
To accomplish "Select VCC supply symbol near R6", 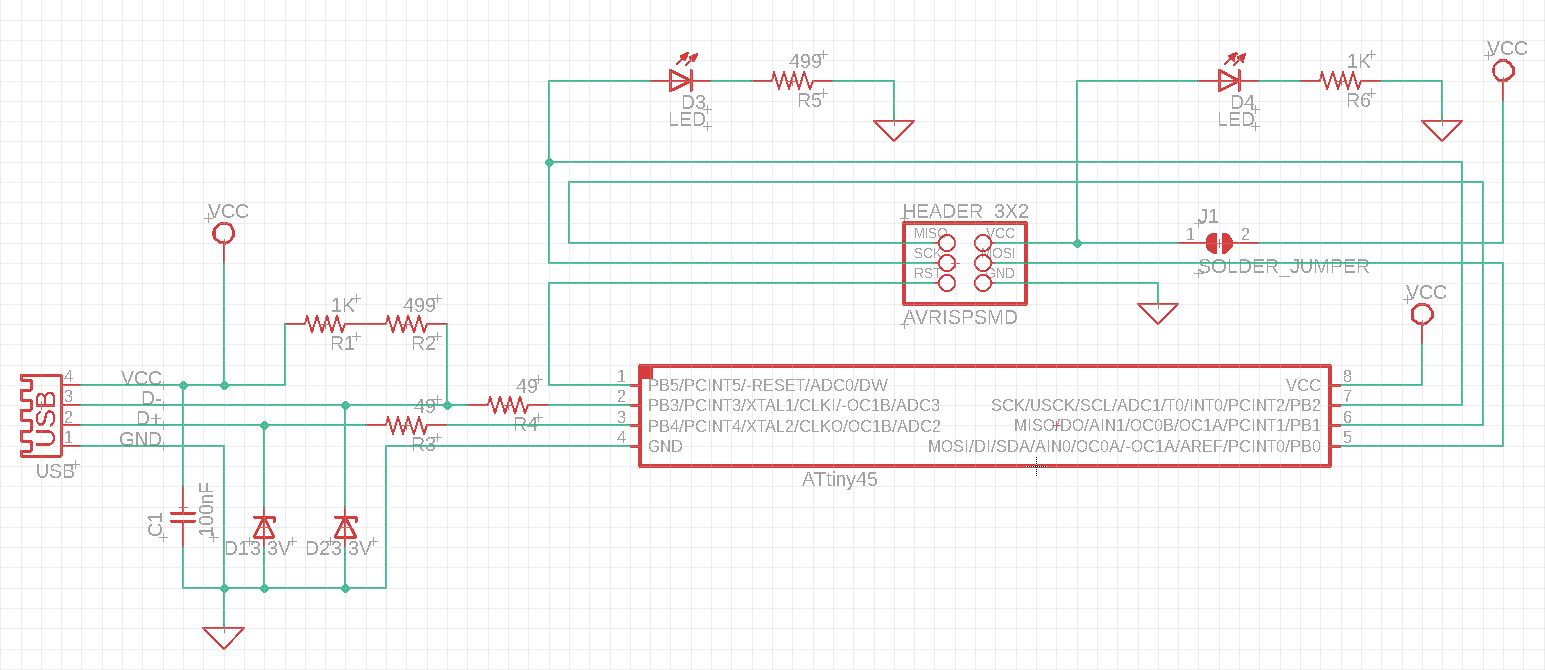I will (1502, 70).
